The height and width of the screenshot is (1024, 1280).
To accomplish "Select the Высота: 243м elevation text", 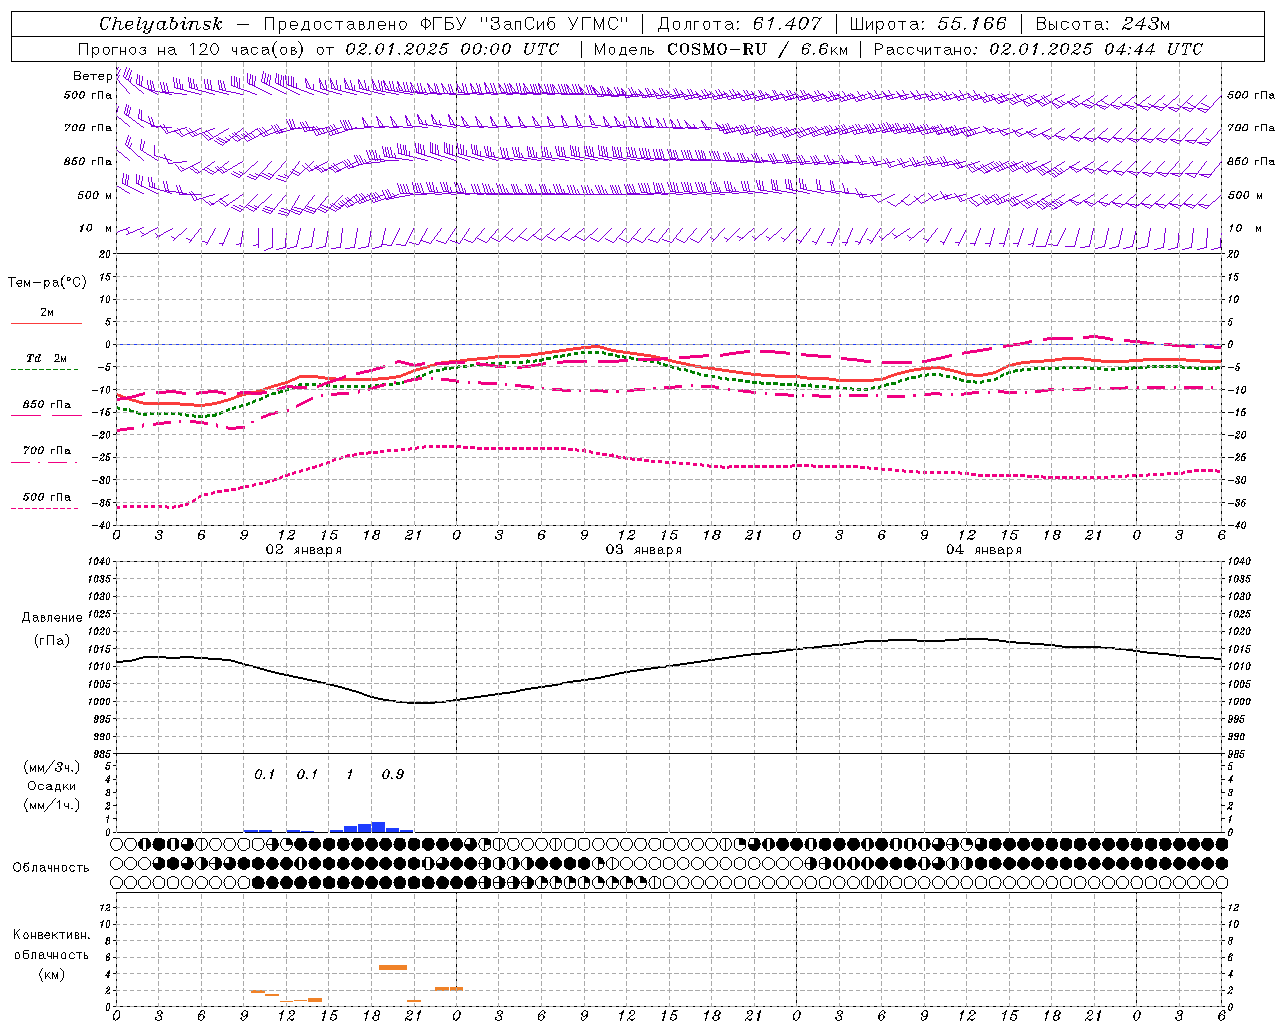I will pos(1103,24).
